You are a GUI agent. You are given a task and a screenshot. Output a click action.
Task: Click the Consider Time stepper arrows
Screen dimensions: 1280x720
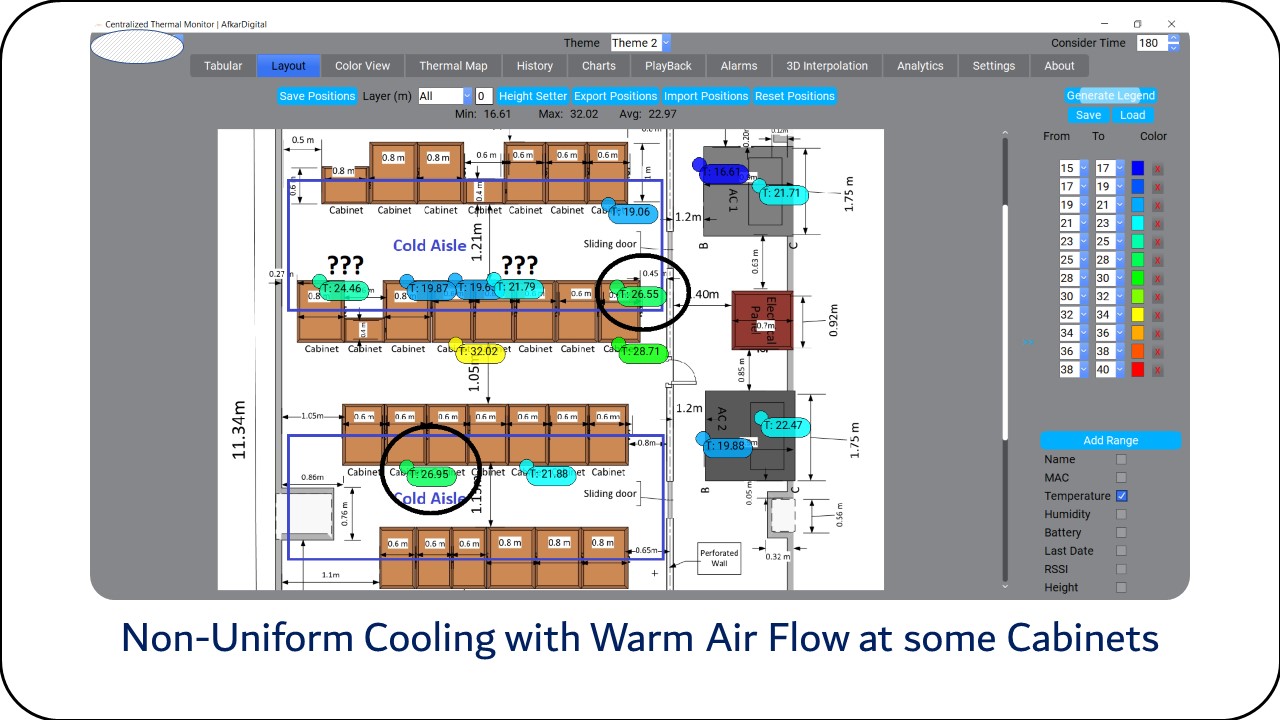coord(1174,43)
